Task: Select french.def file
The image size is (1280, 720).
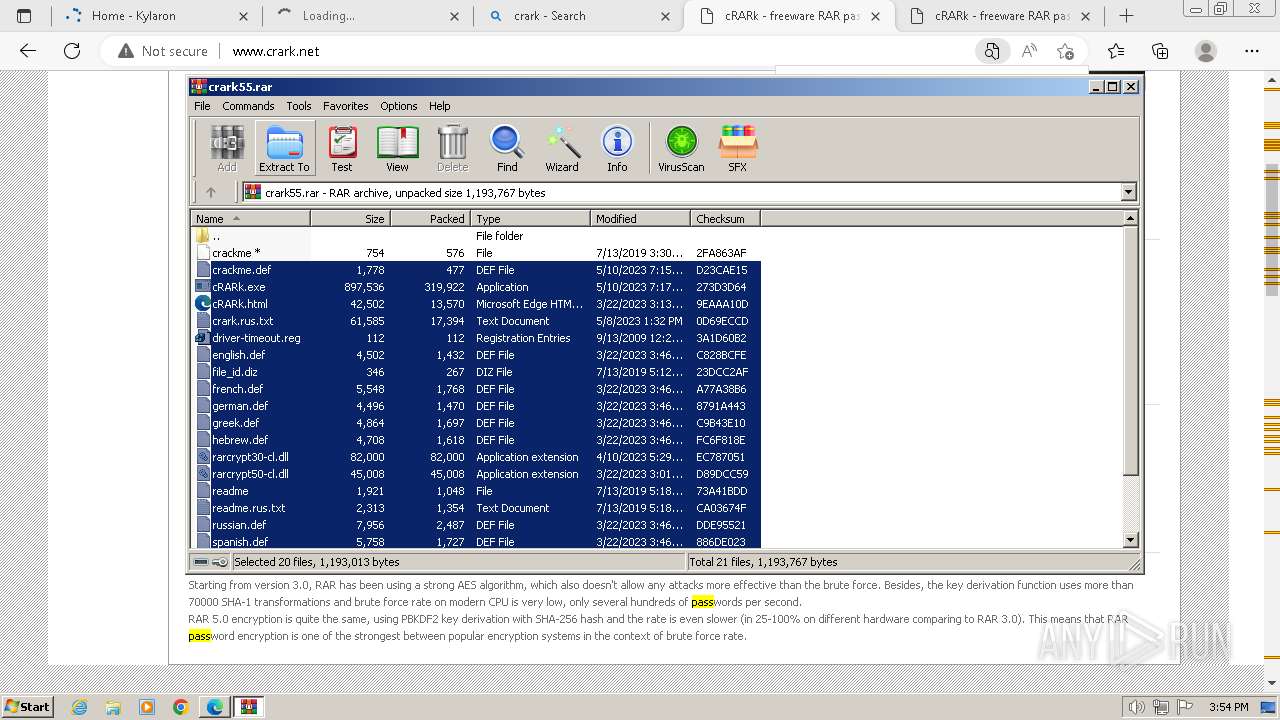Action: pyautogui.click(x=476, y=389)
